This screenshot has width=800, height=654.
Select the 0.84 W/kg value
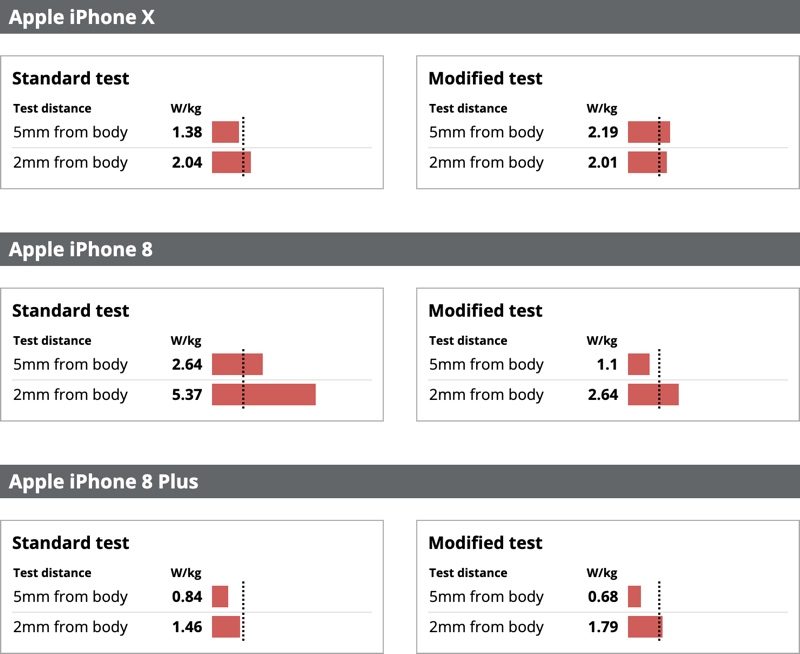coord(187,596)
